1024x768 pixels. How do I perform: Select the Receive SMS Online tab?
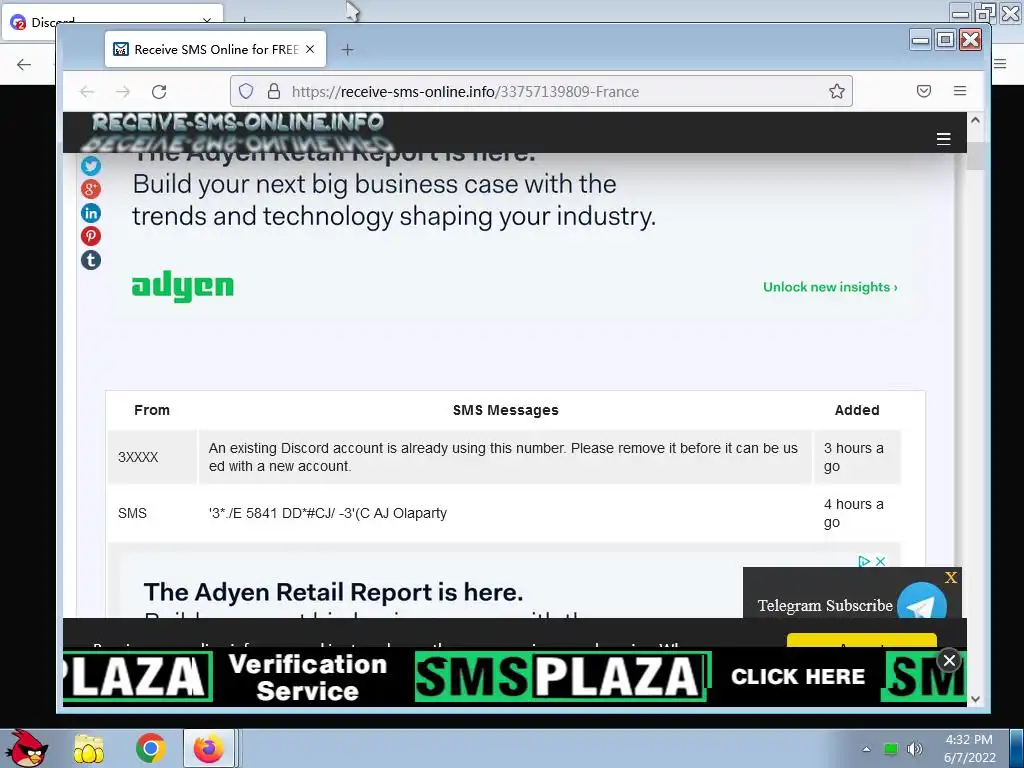pos(216,50)
